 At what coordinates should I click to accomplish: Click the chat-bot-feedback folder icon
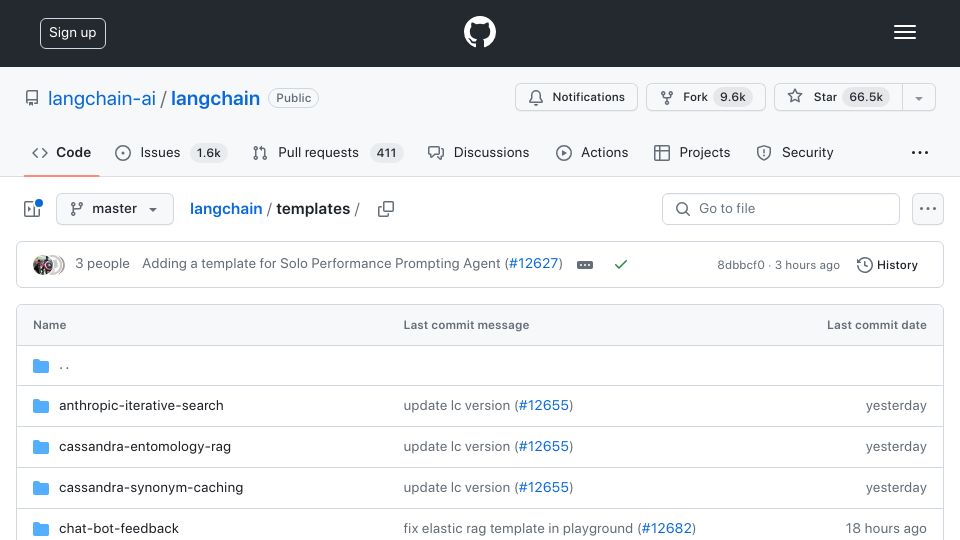coord(41,529)
